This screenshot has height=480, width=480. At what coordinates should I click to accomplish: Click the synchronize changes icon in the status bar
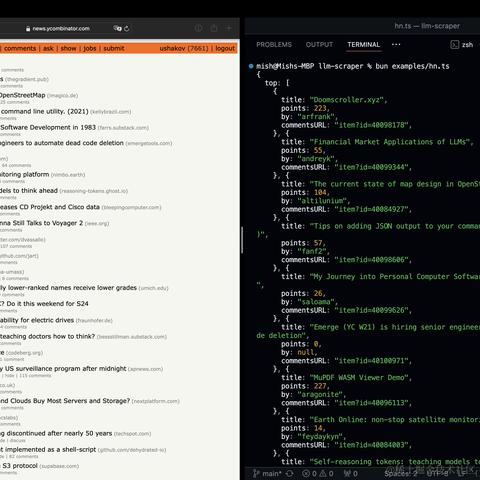290,473
